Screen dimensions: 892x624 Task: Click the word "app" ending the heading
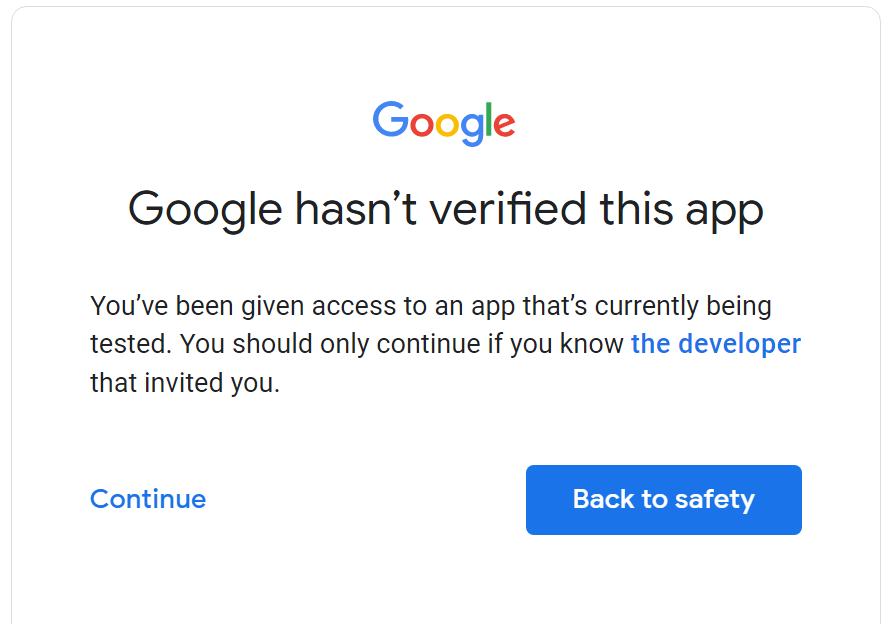[x=724, y=214]
